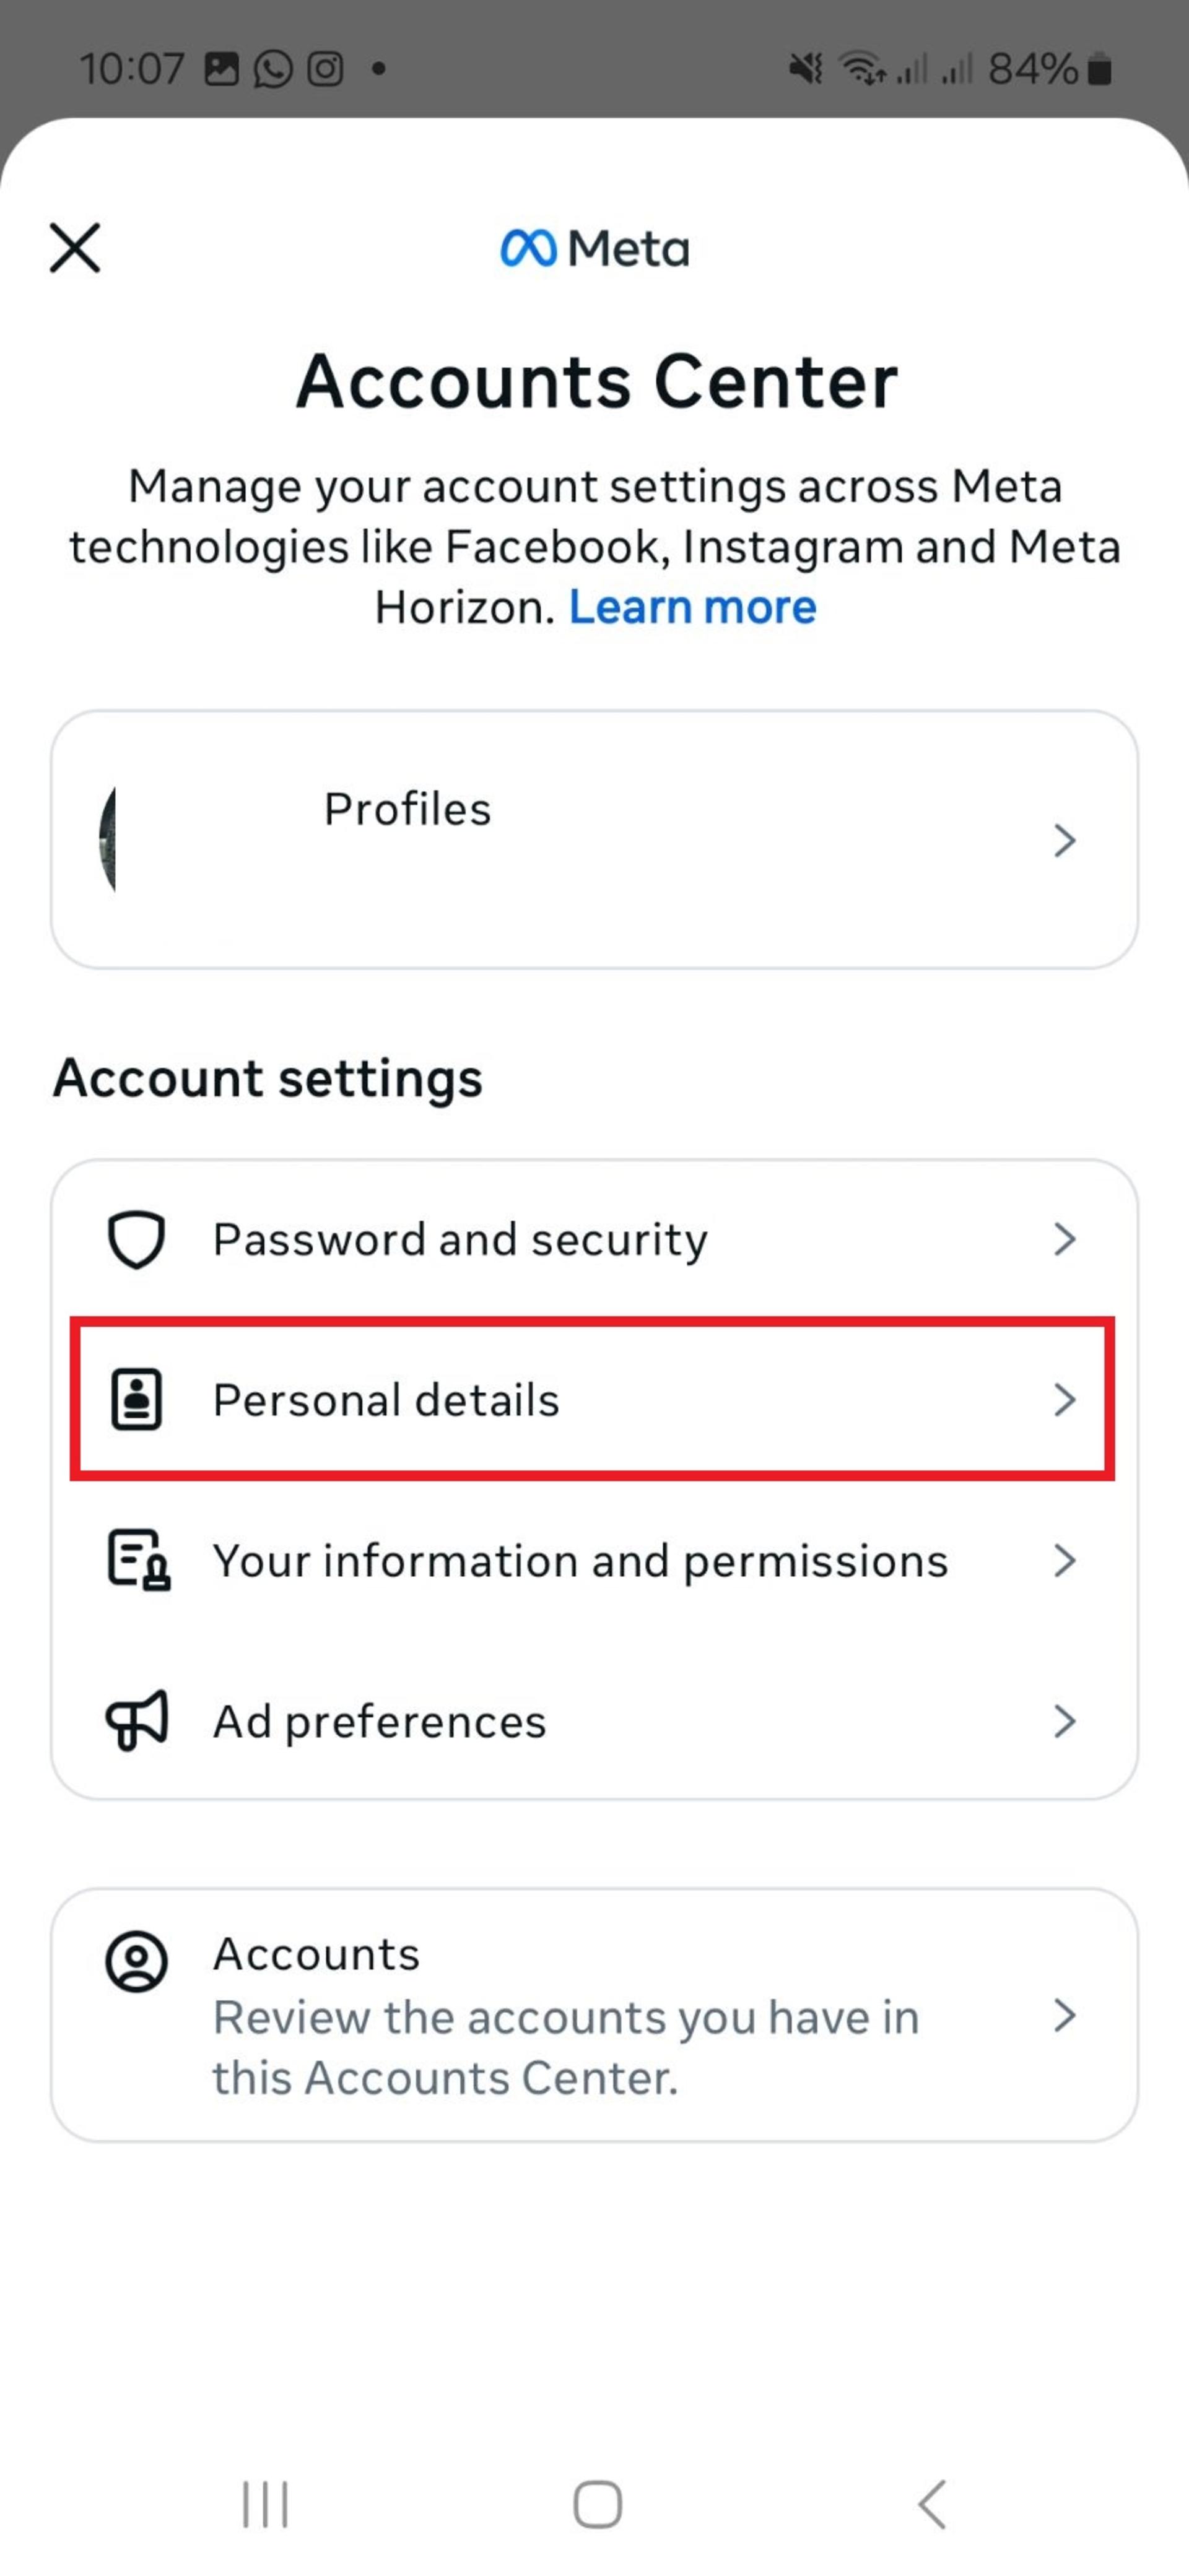Tap the Meta logo at top

[594, 248]
